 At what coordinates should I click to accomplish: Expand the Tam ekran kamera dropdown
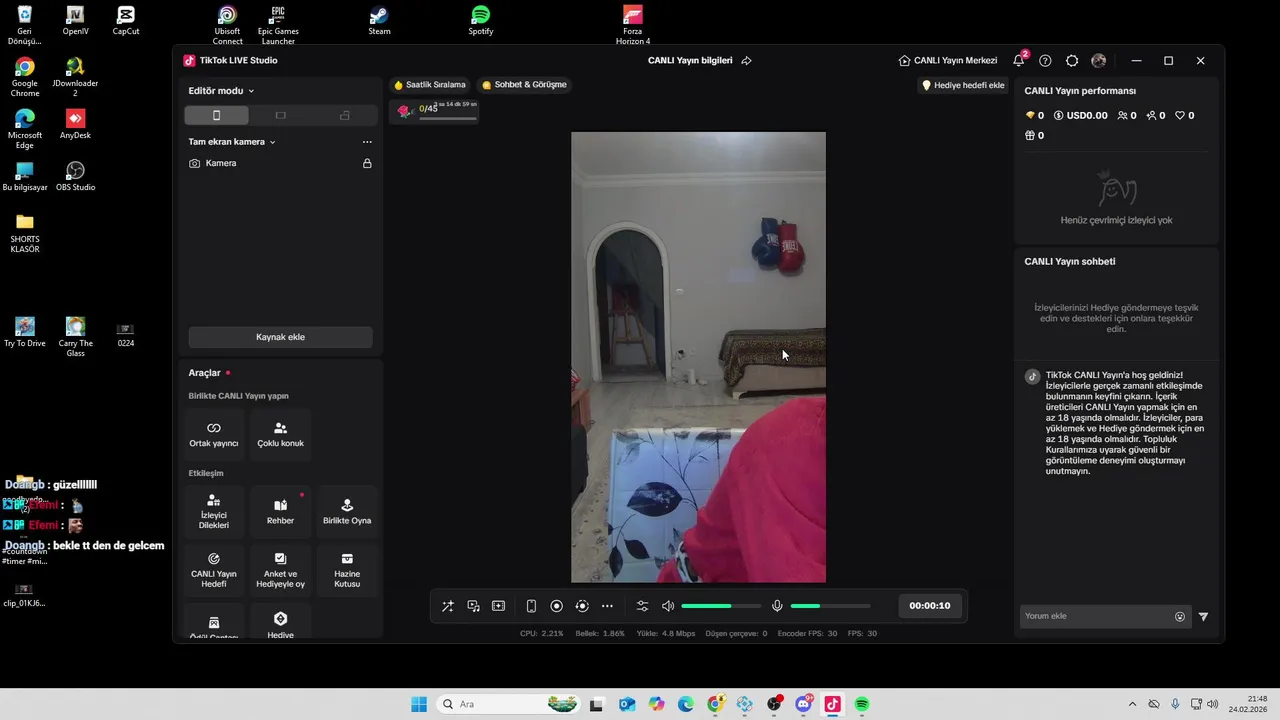pos(232,142)
